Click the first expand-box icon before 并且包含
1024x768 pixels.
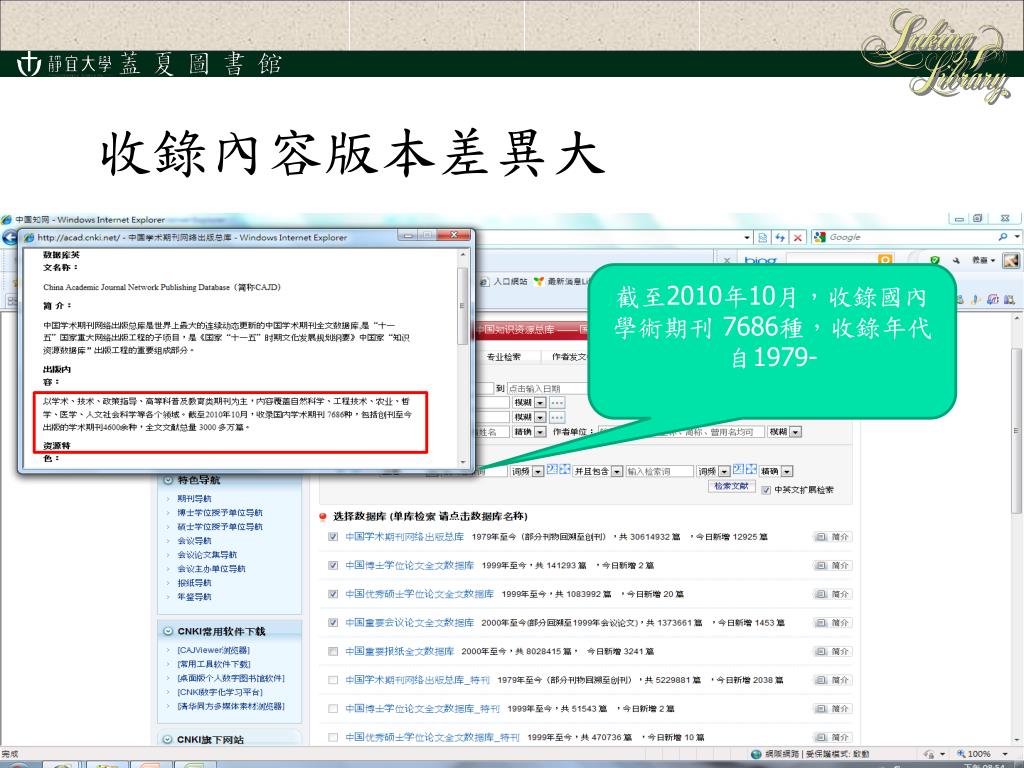[x=565, y=469]
